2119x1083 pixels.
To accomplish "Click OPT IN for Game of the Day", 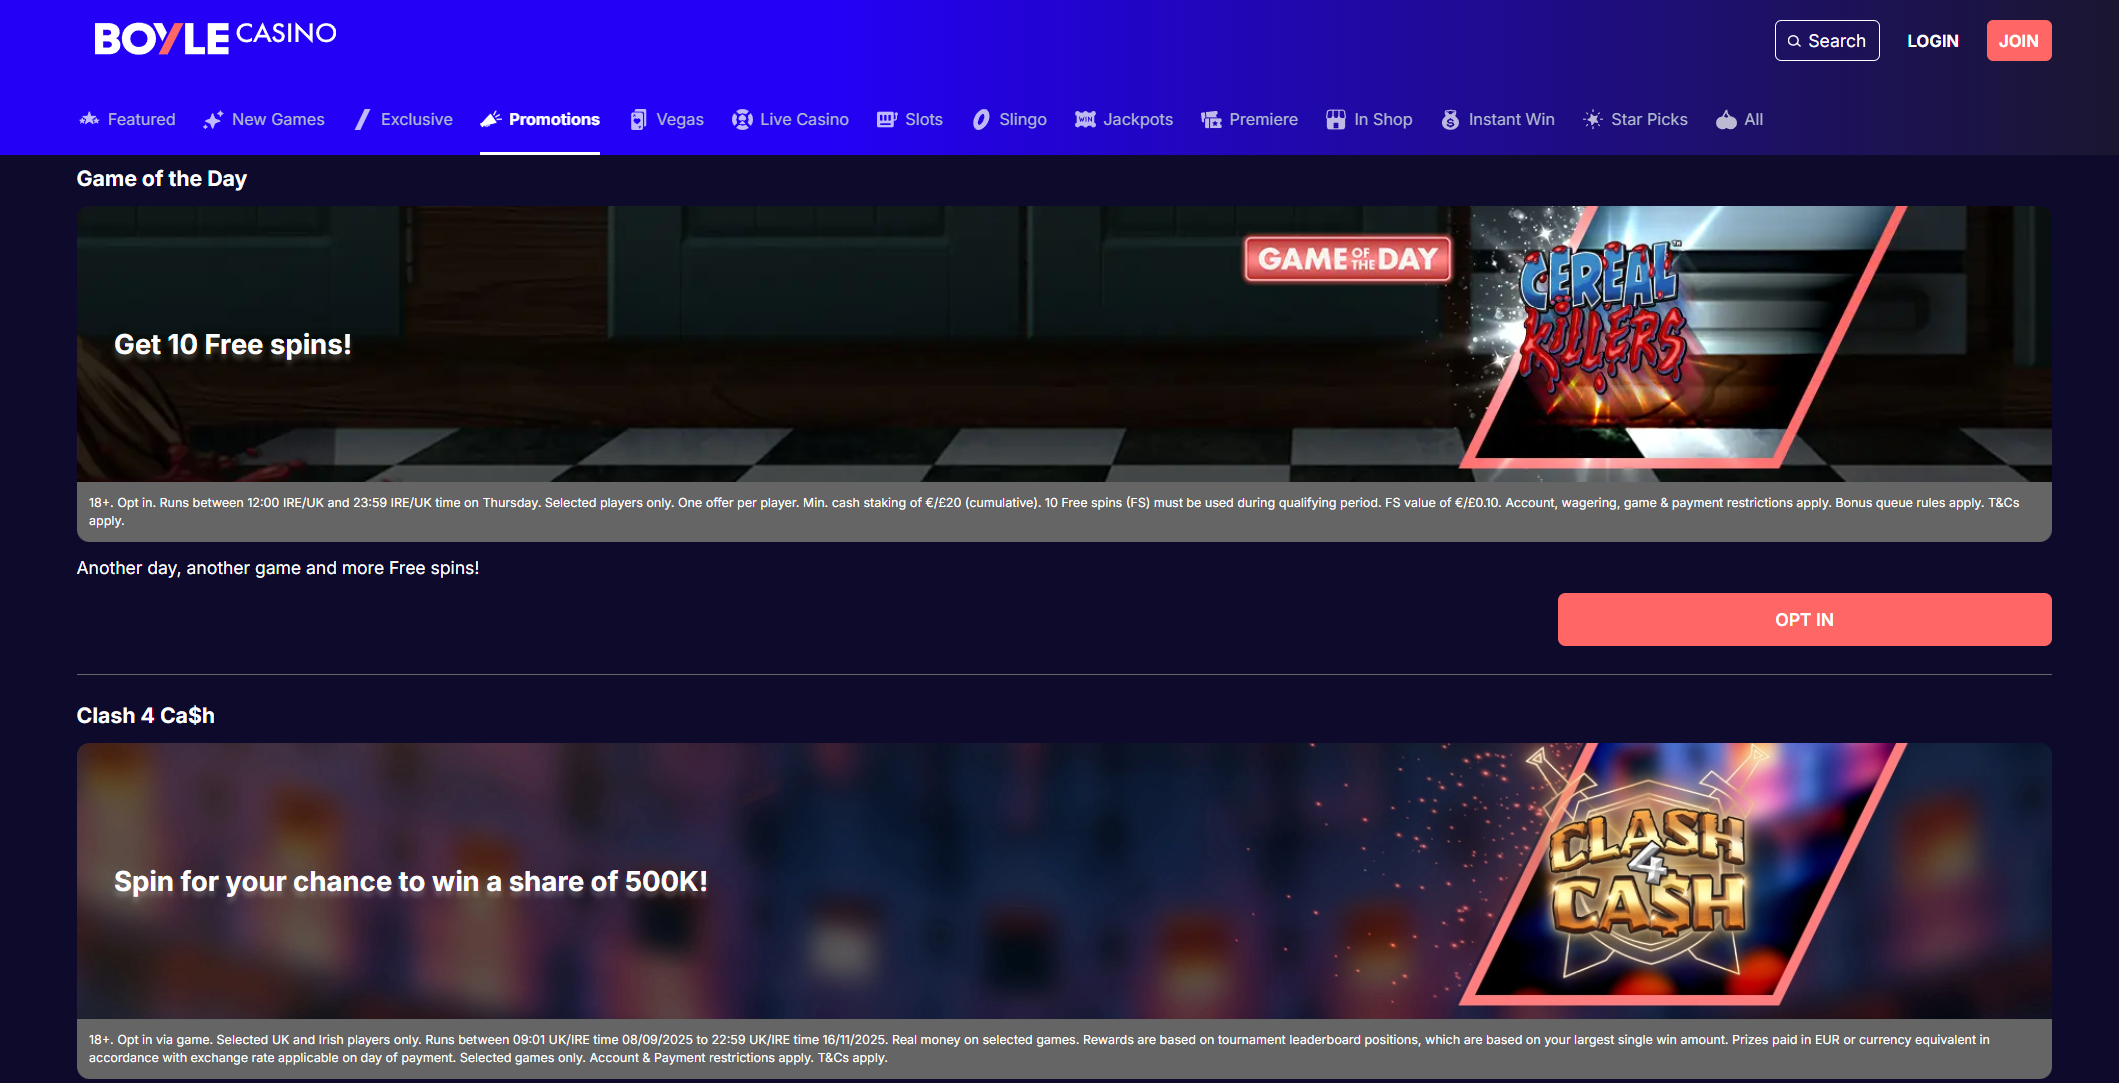I will tap(1804, 620).
